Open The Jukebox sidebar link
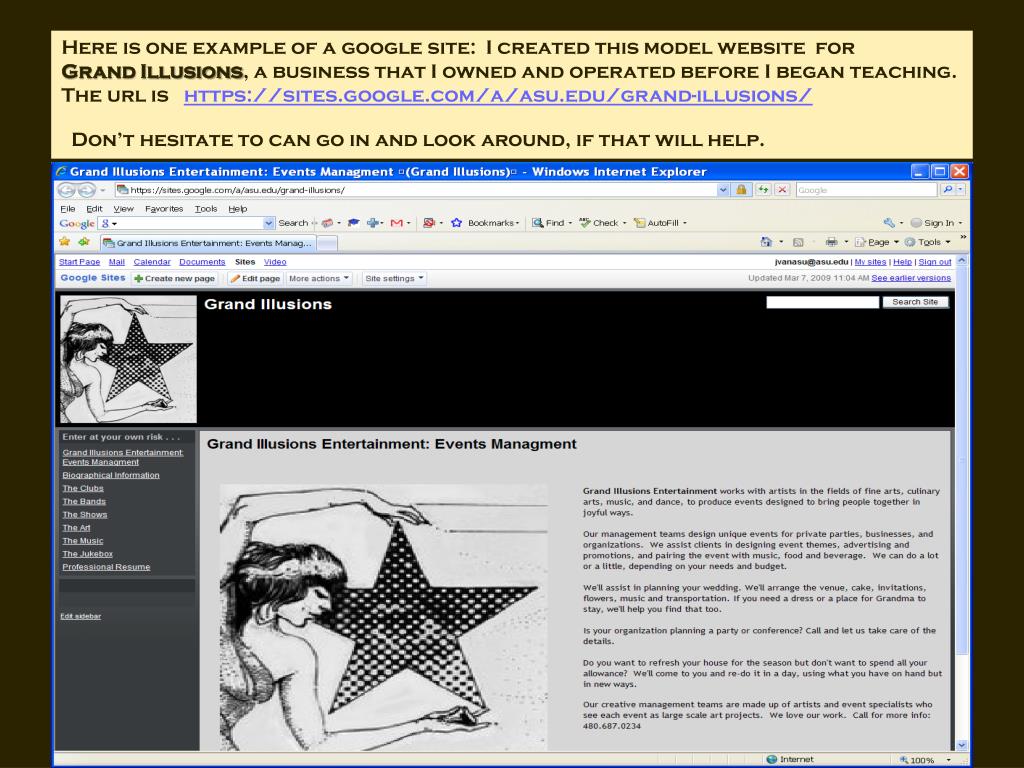Viewport: 1024px width, 768px height. [x=88, y=554]
